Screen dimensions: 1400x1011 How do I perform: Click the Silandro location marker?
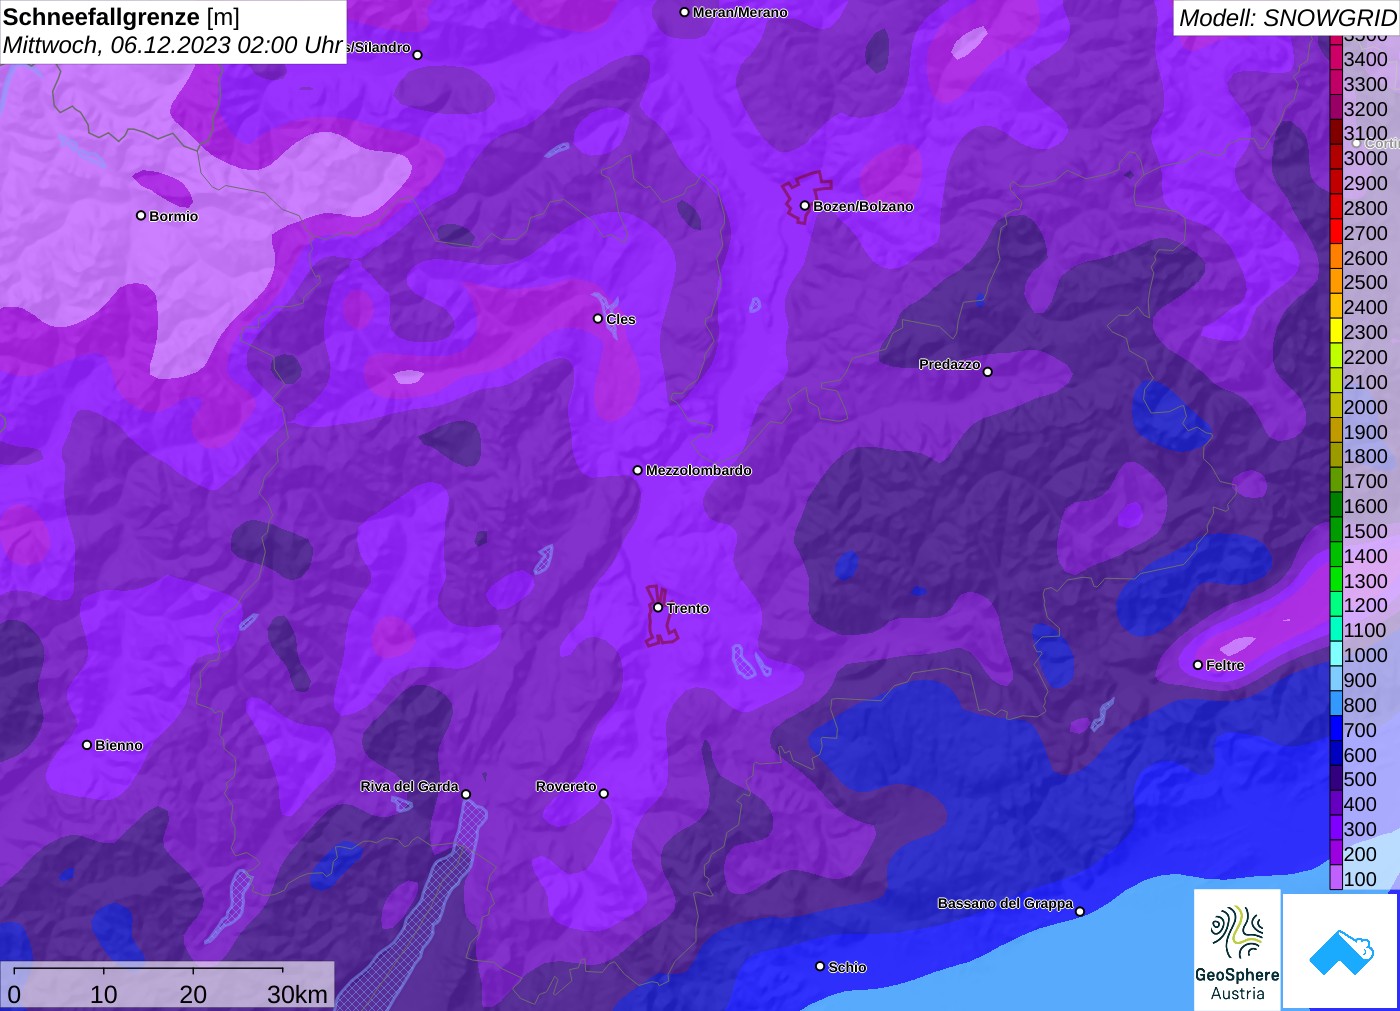pos(418,55)
